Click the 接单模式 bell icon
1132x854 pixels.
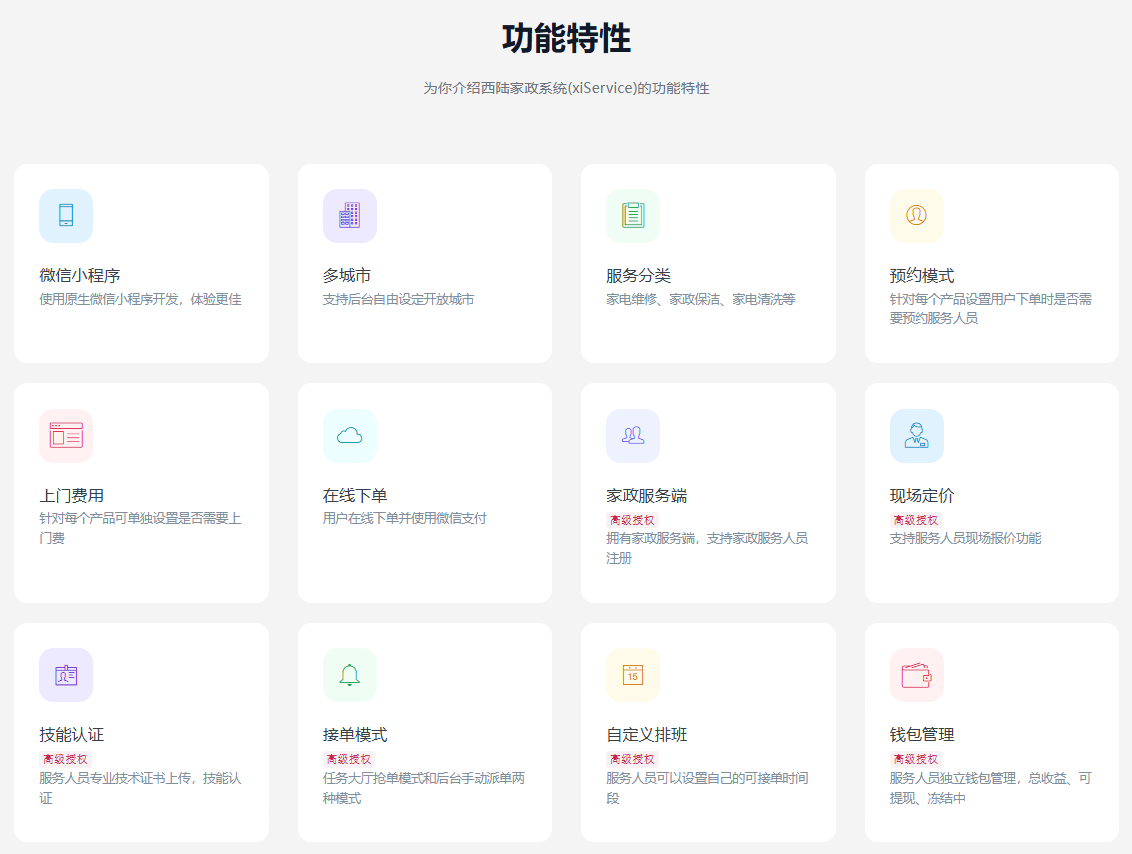349,675
